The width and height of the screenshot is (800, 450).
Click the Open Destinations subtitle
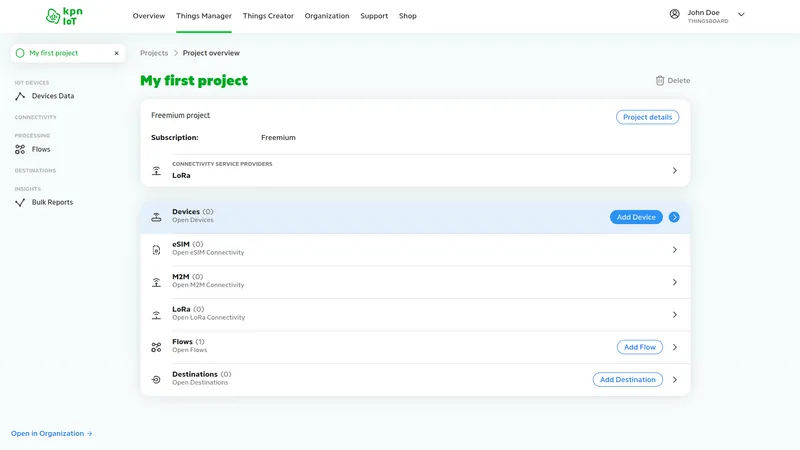pos(200,383)
